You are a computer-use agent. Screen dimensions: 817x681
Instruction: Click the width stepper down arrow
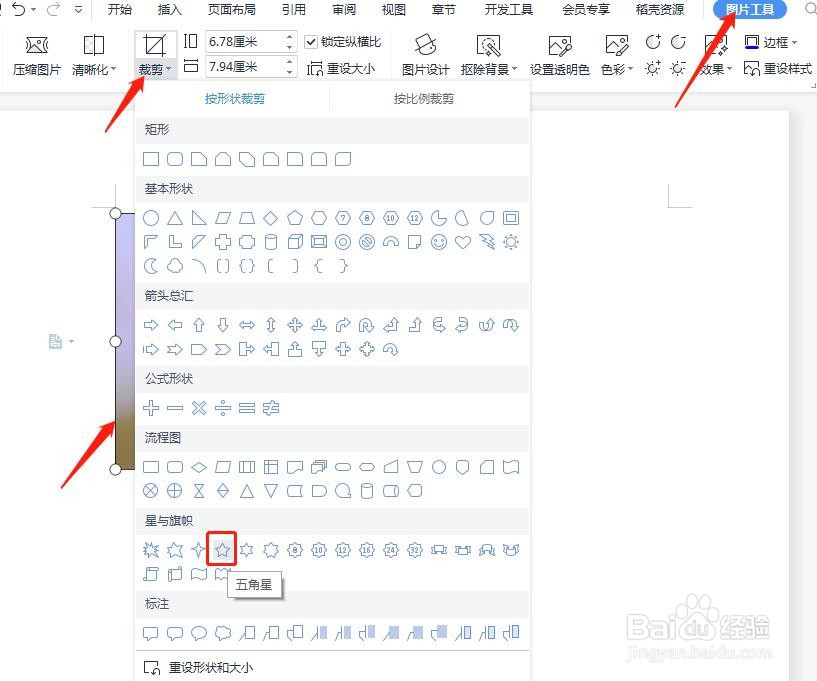click(x=290, y=72)
